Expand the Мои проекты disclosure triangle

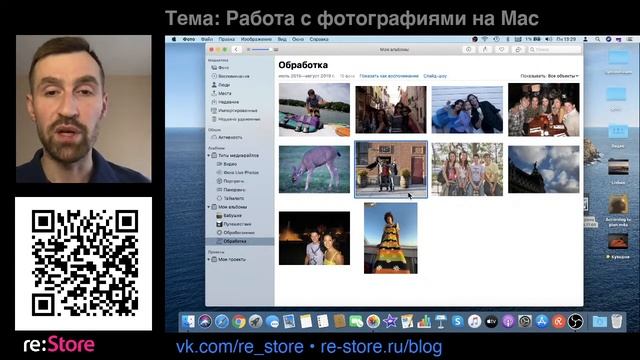pos(209,259)
